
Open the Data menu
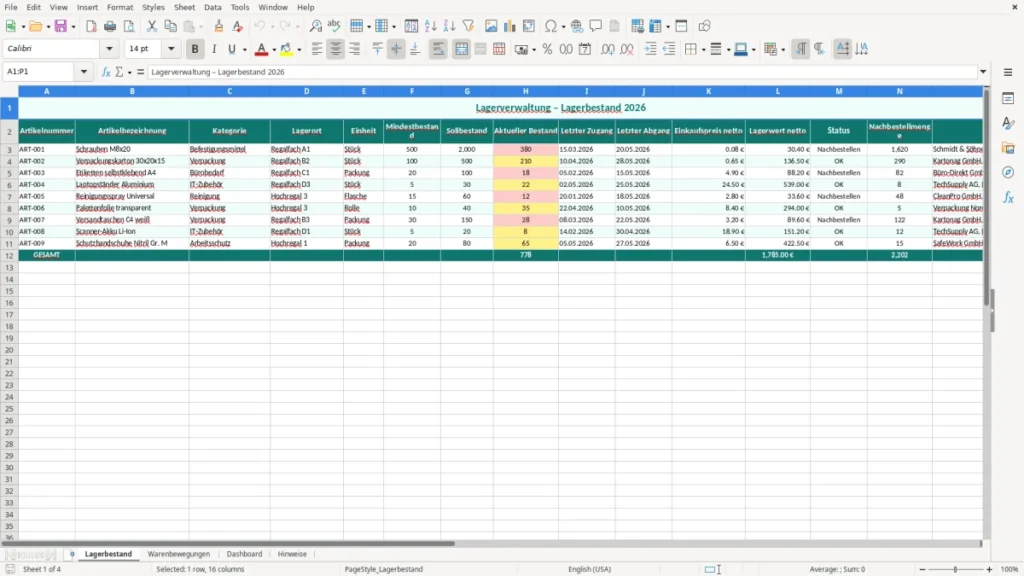213,7
